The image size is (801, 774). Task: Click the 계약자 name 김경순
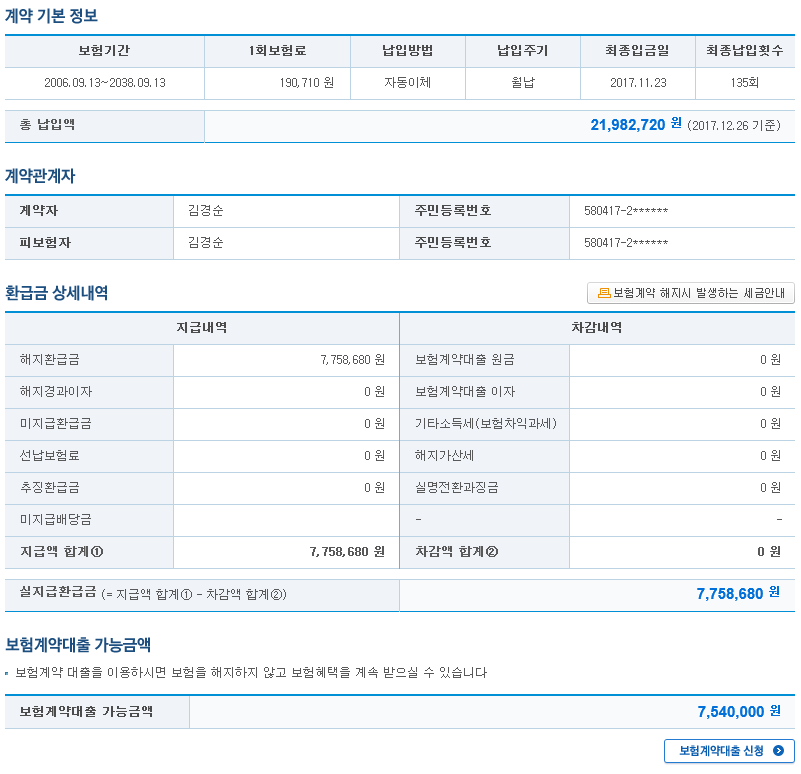point(205,211)
